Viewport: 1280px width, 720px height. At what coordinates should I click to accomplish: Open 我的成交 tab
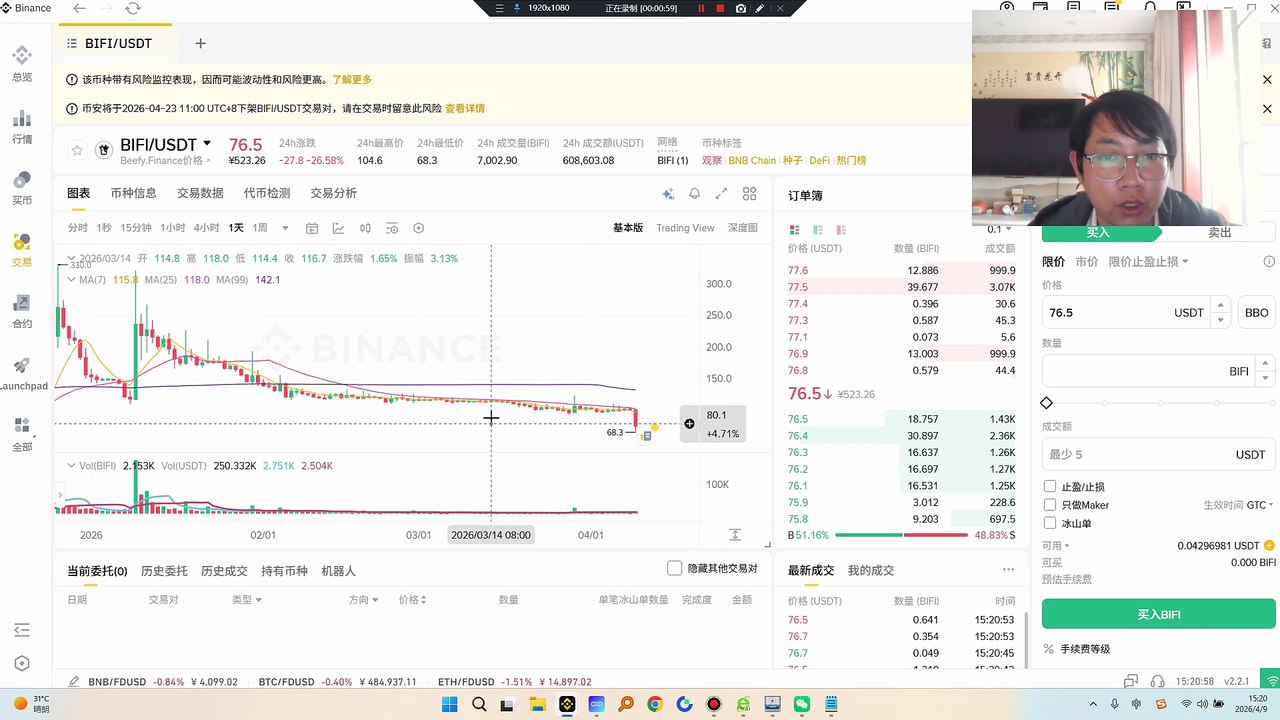871,570
